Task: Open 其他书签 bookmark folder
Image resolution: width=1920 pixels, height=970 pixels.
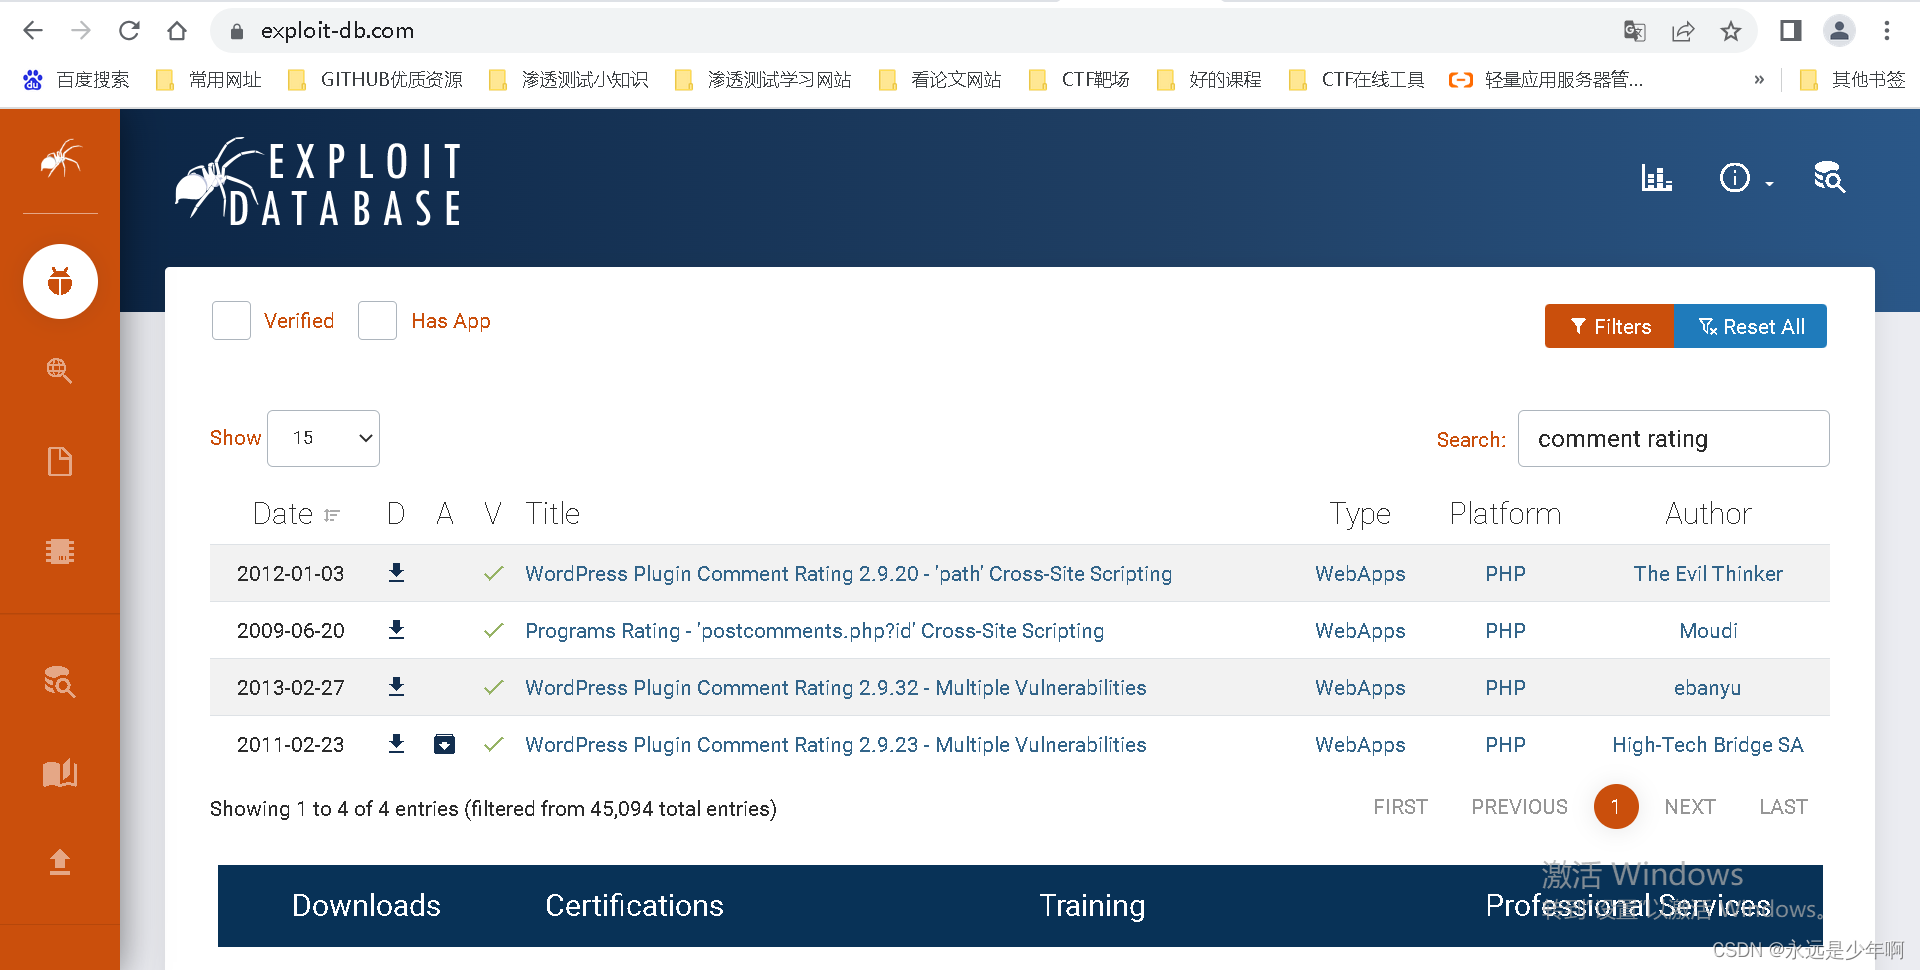Action: [1852, 80]
